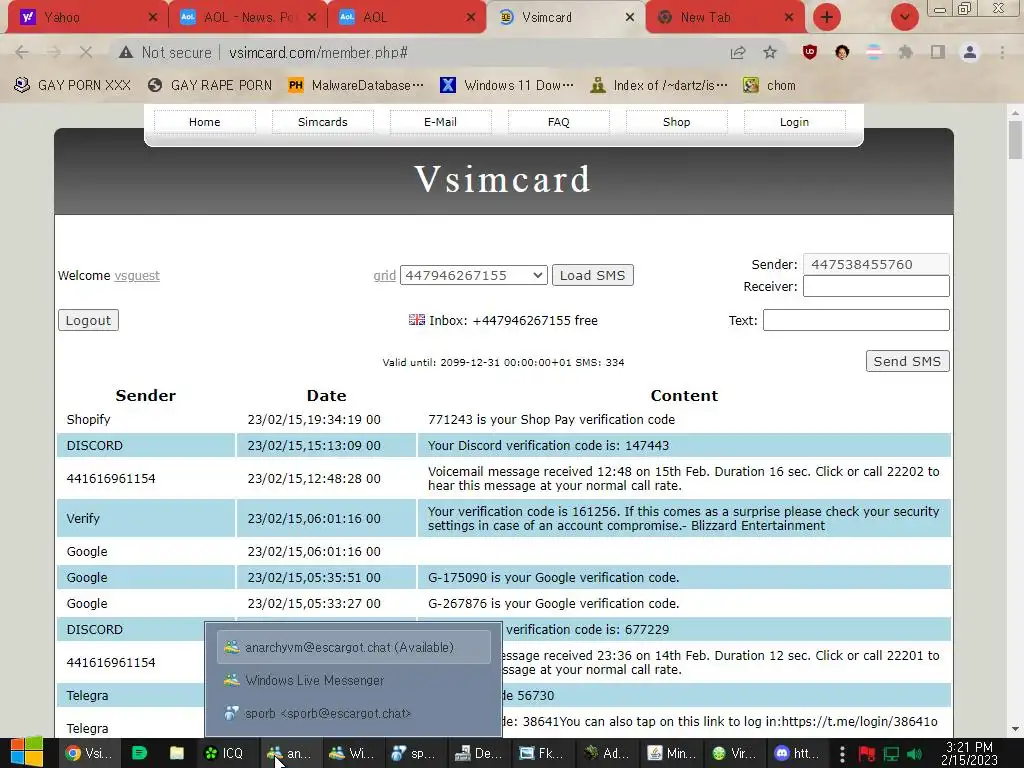This screenshot has width=1024, height=768.
Task: Stop loading the page with X icon
Action: pyautogui.click(x=85, y=52)
